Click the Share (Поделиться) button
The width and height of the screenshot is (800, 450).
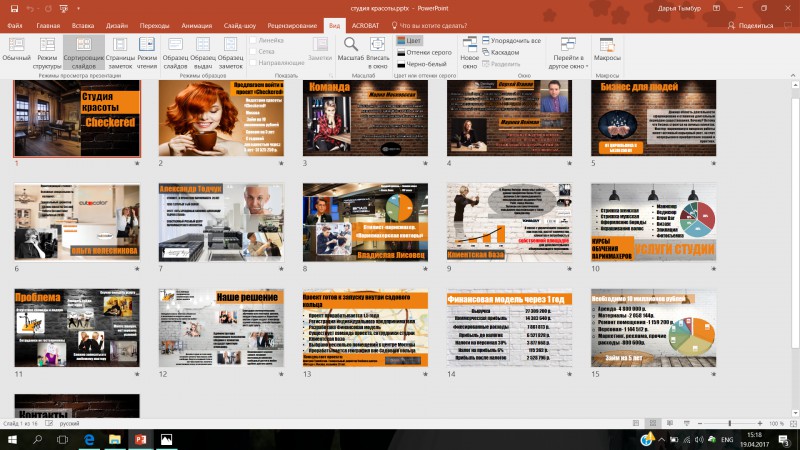(751, 26)
